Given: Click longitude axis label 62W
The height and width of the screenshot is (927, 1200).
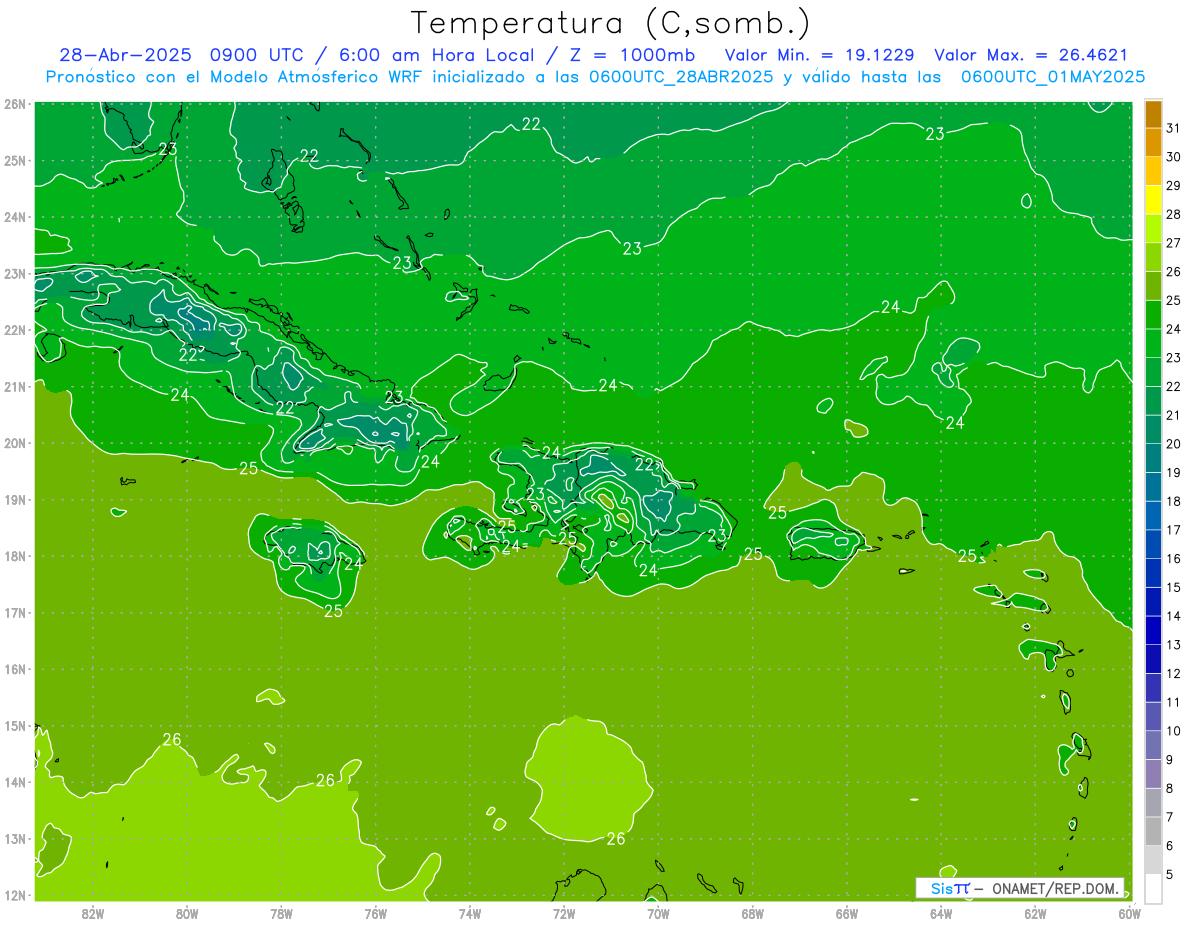Looking at the screenshot, I should [1035, 912].
